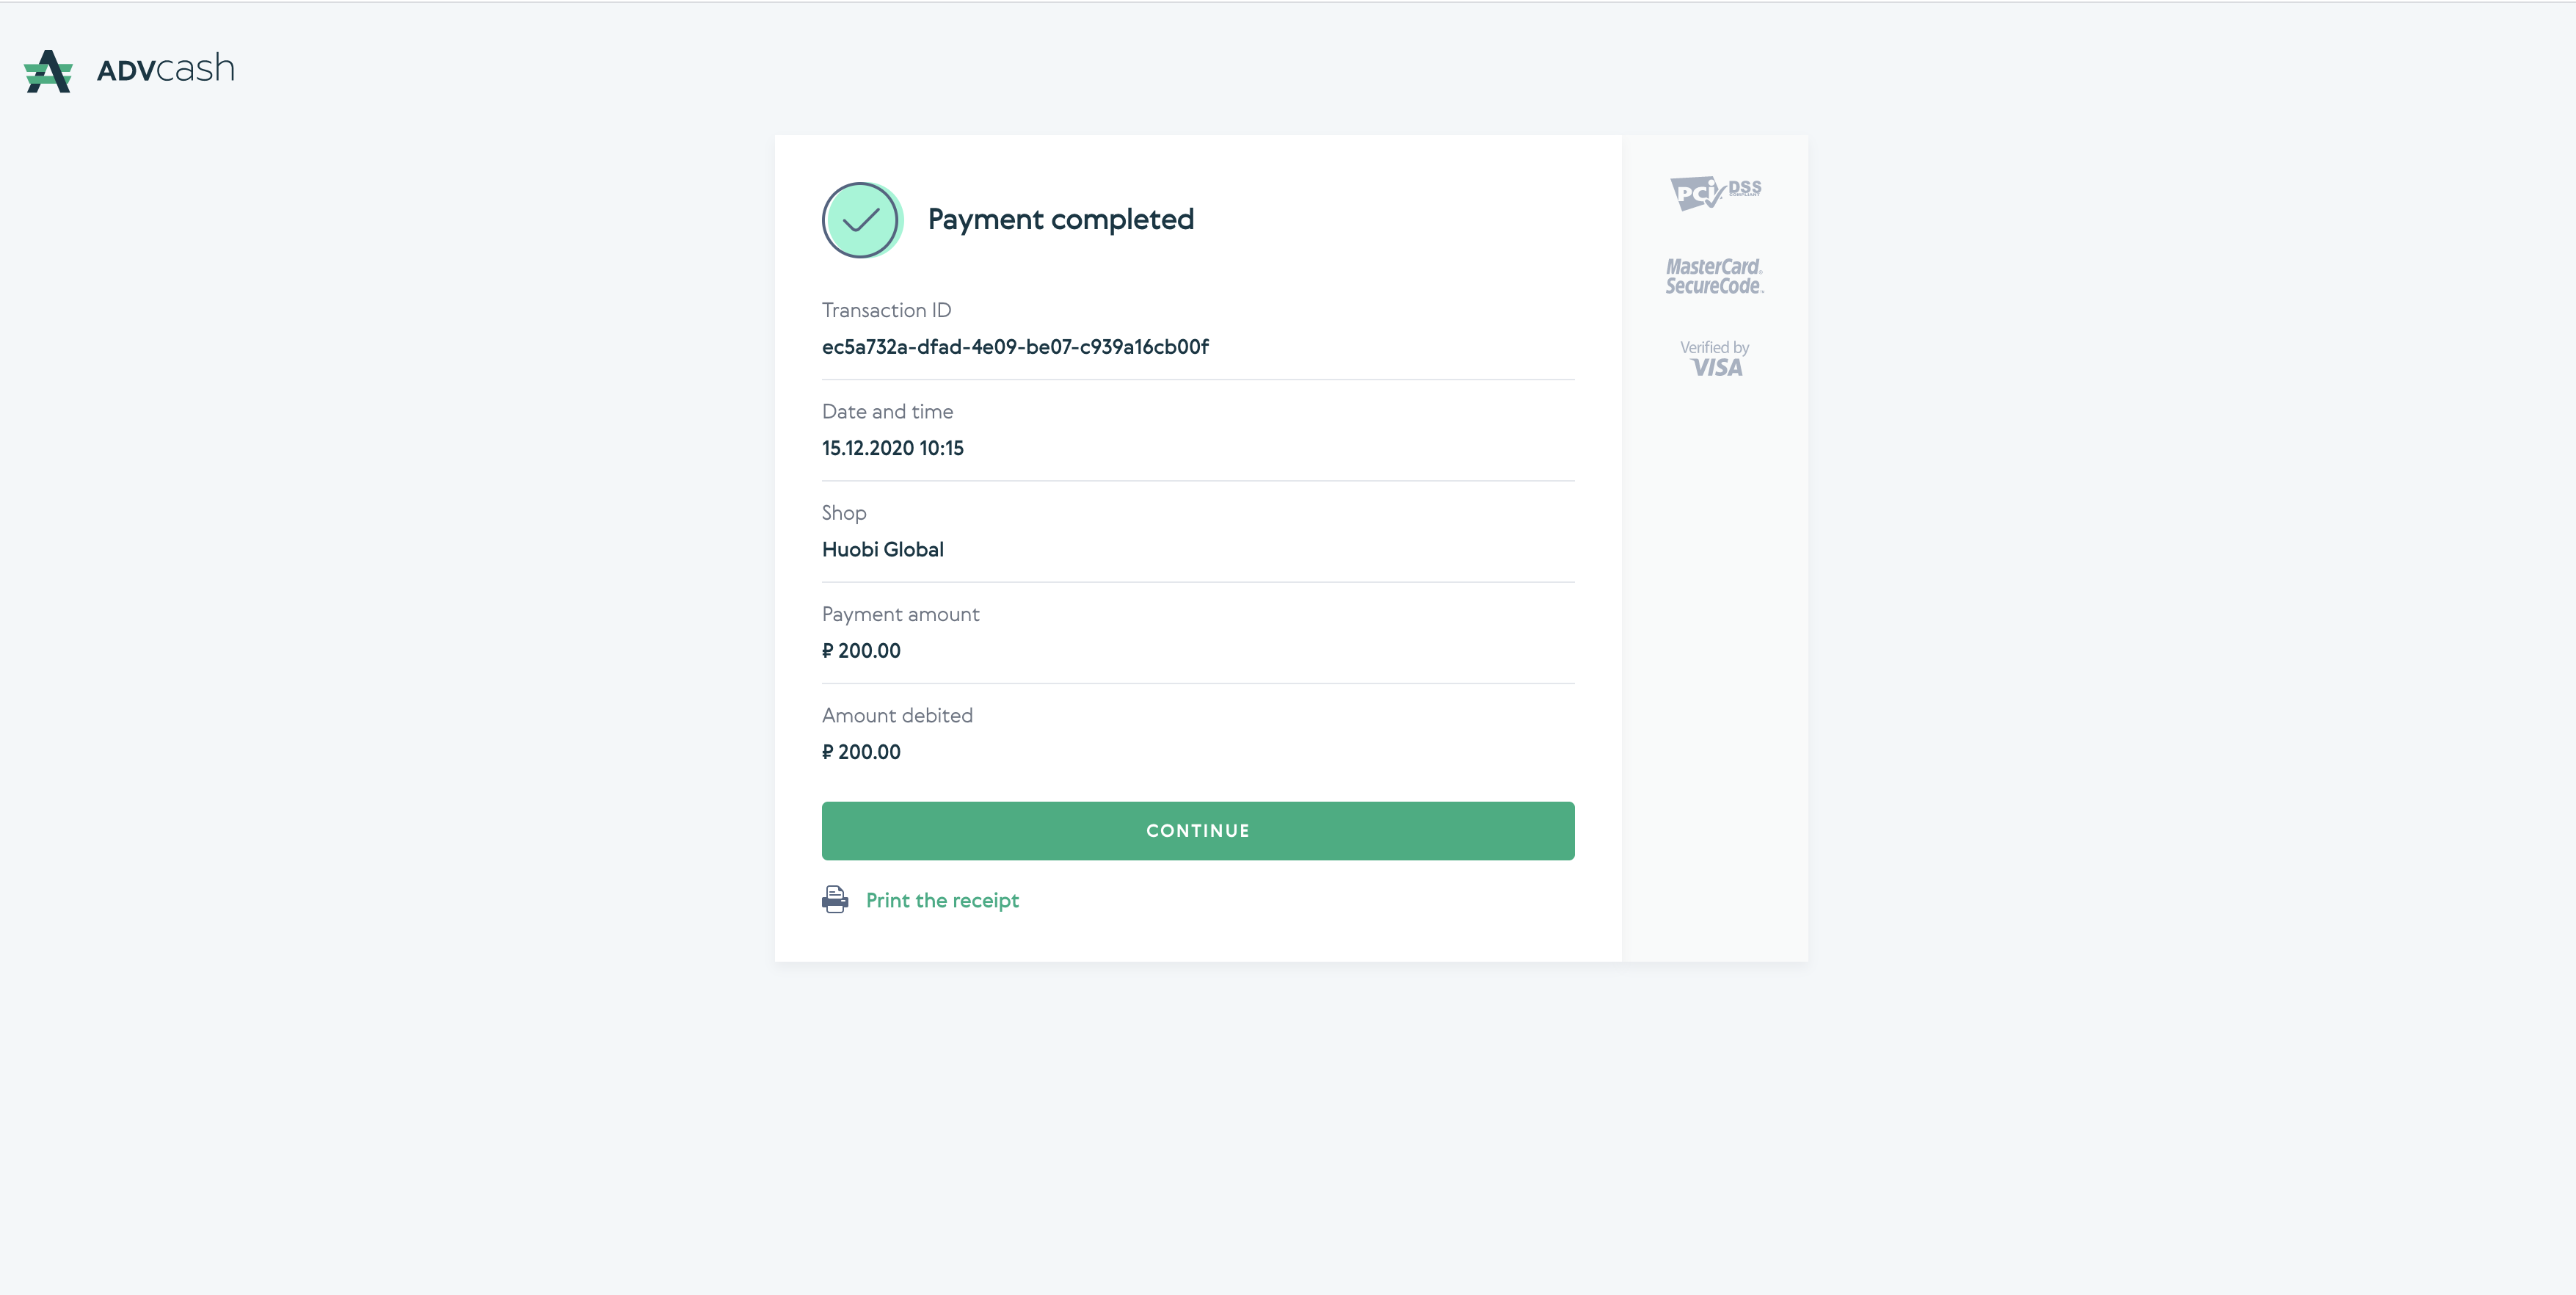Screen dimensions: 2576x1295
Task: Click the Payment completed heading
Action: click(x=1061, y=220)
